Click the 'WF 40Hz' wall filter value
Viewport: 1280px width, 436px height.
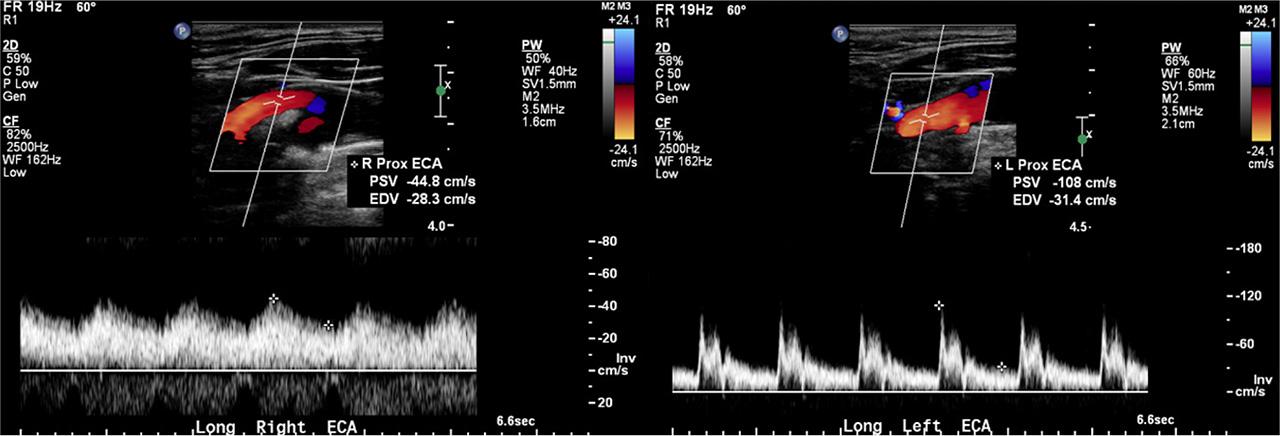tap(551, 69)
